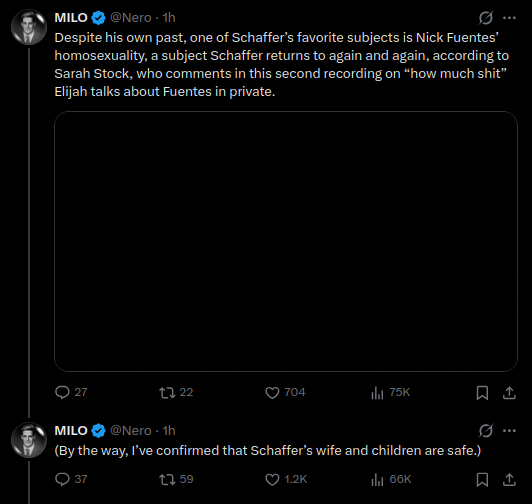Image resolution: width=532 pixels, height=504 pixels.
Task: Repost the first tweet with 22 reposts
Action: point(176,392)
